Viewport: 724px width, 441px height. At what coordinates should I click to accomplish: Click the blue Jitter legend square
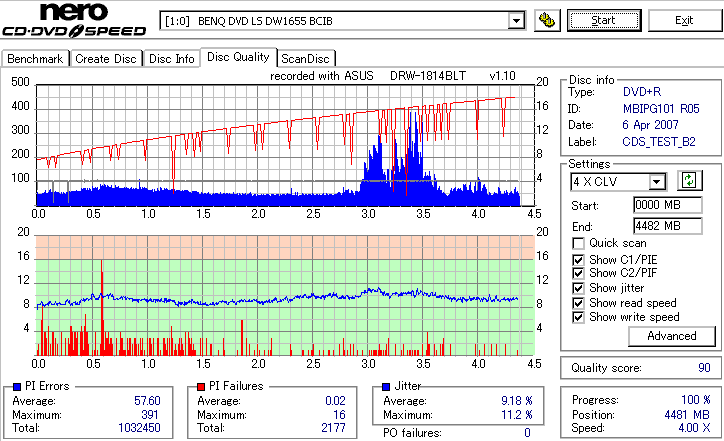tap(386, 387)
